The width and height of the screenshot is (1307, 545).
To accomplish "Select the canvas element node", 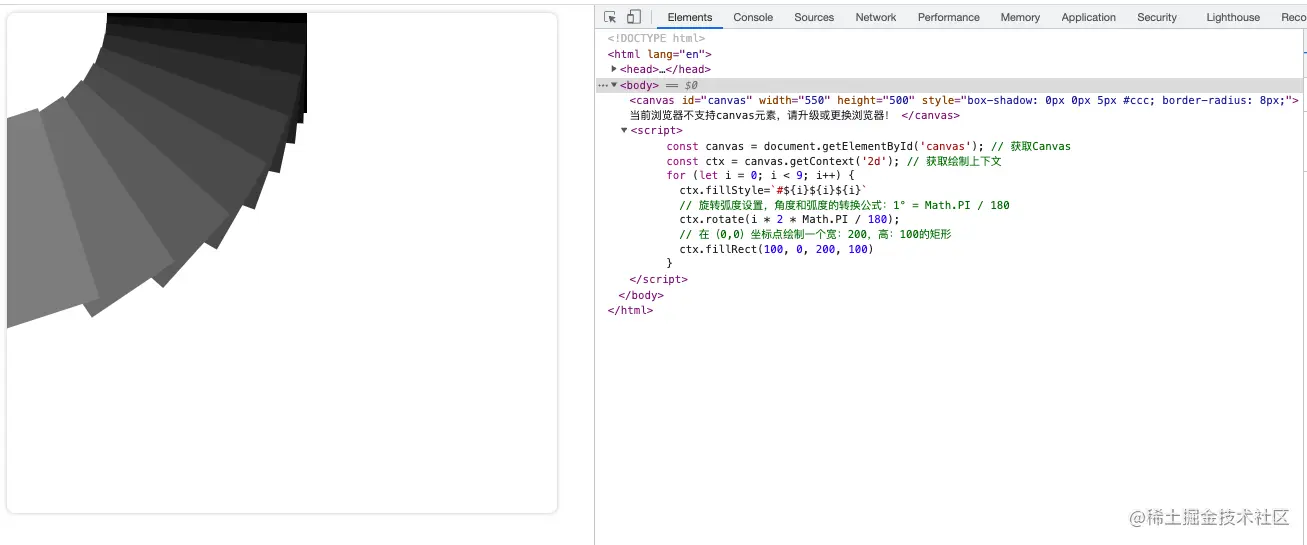I will (x=964, y=100).
